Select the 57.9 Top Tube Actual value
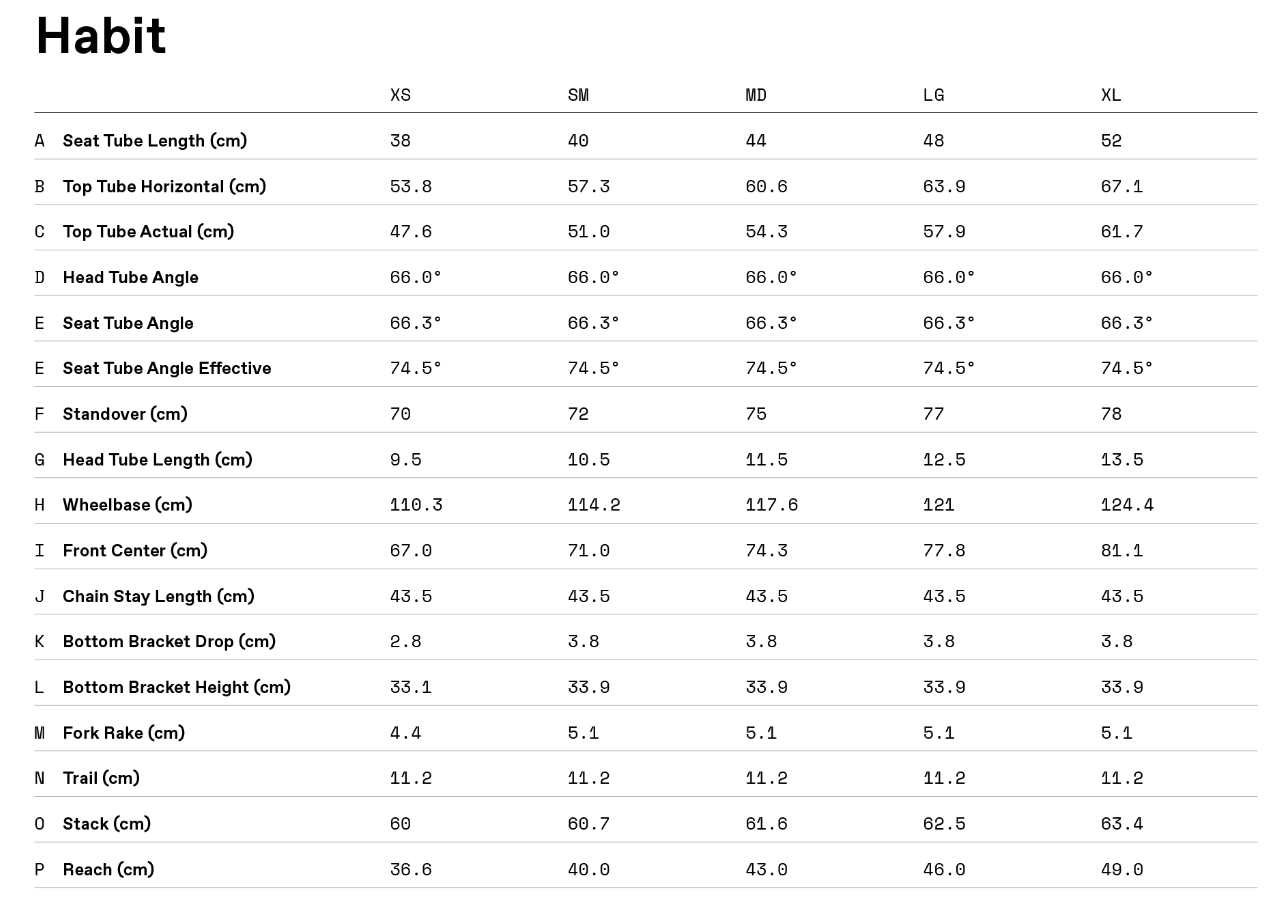The height and width of the screenshot is (918, 1280). [943, 232]
